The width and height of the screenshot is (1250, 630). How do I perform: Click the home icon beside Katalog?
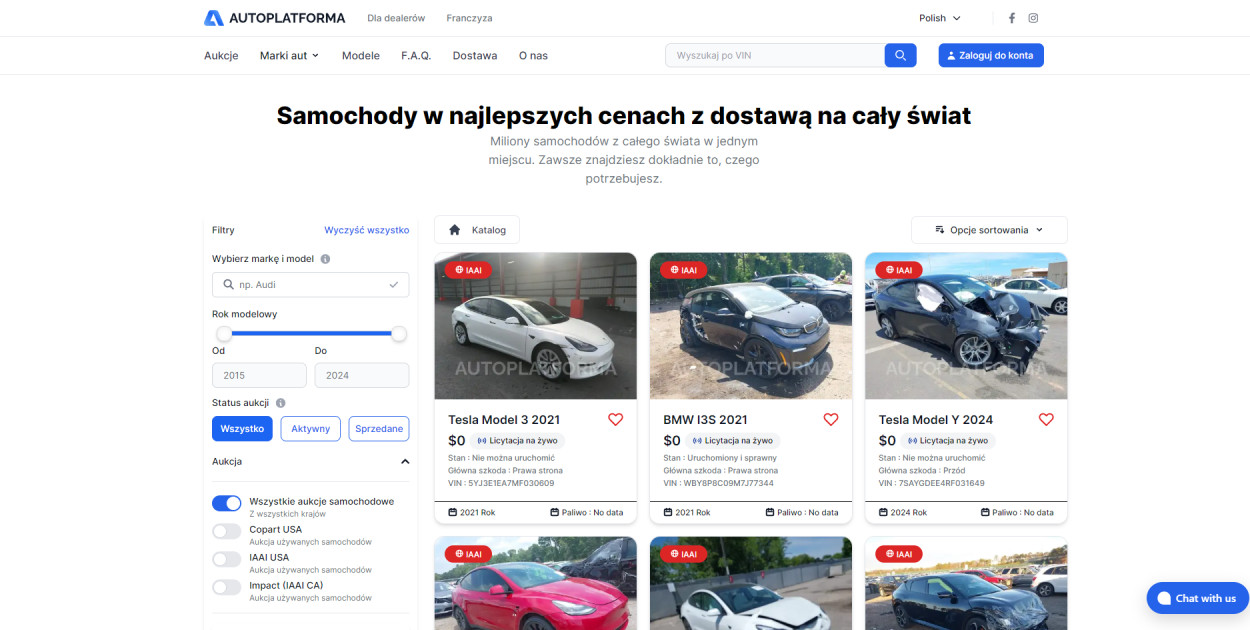coord(455,230)
